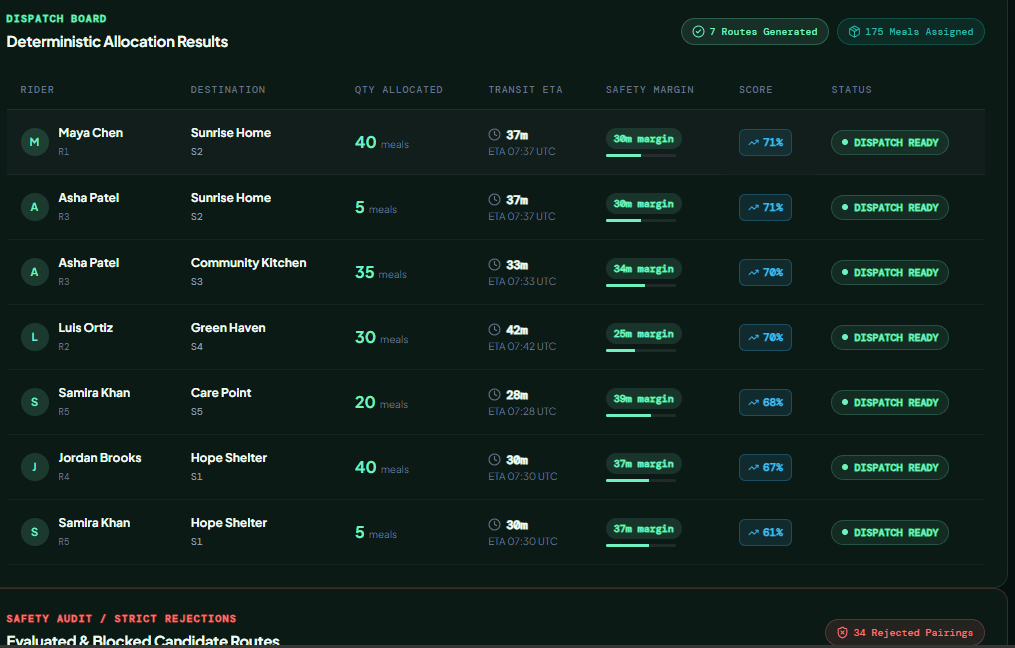1015x648 pixels.
Task: Click the Status column header
Action: coord(851,89)
